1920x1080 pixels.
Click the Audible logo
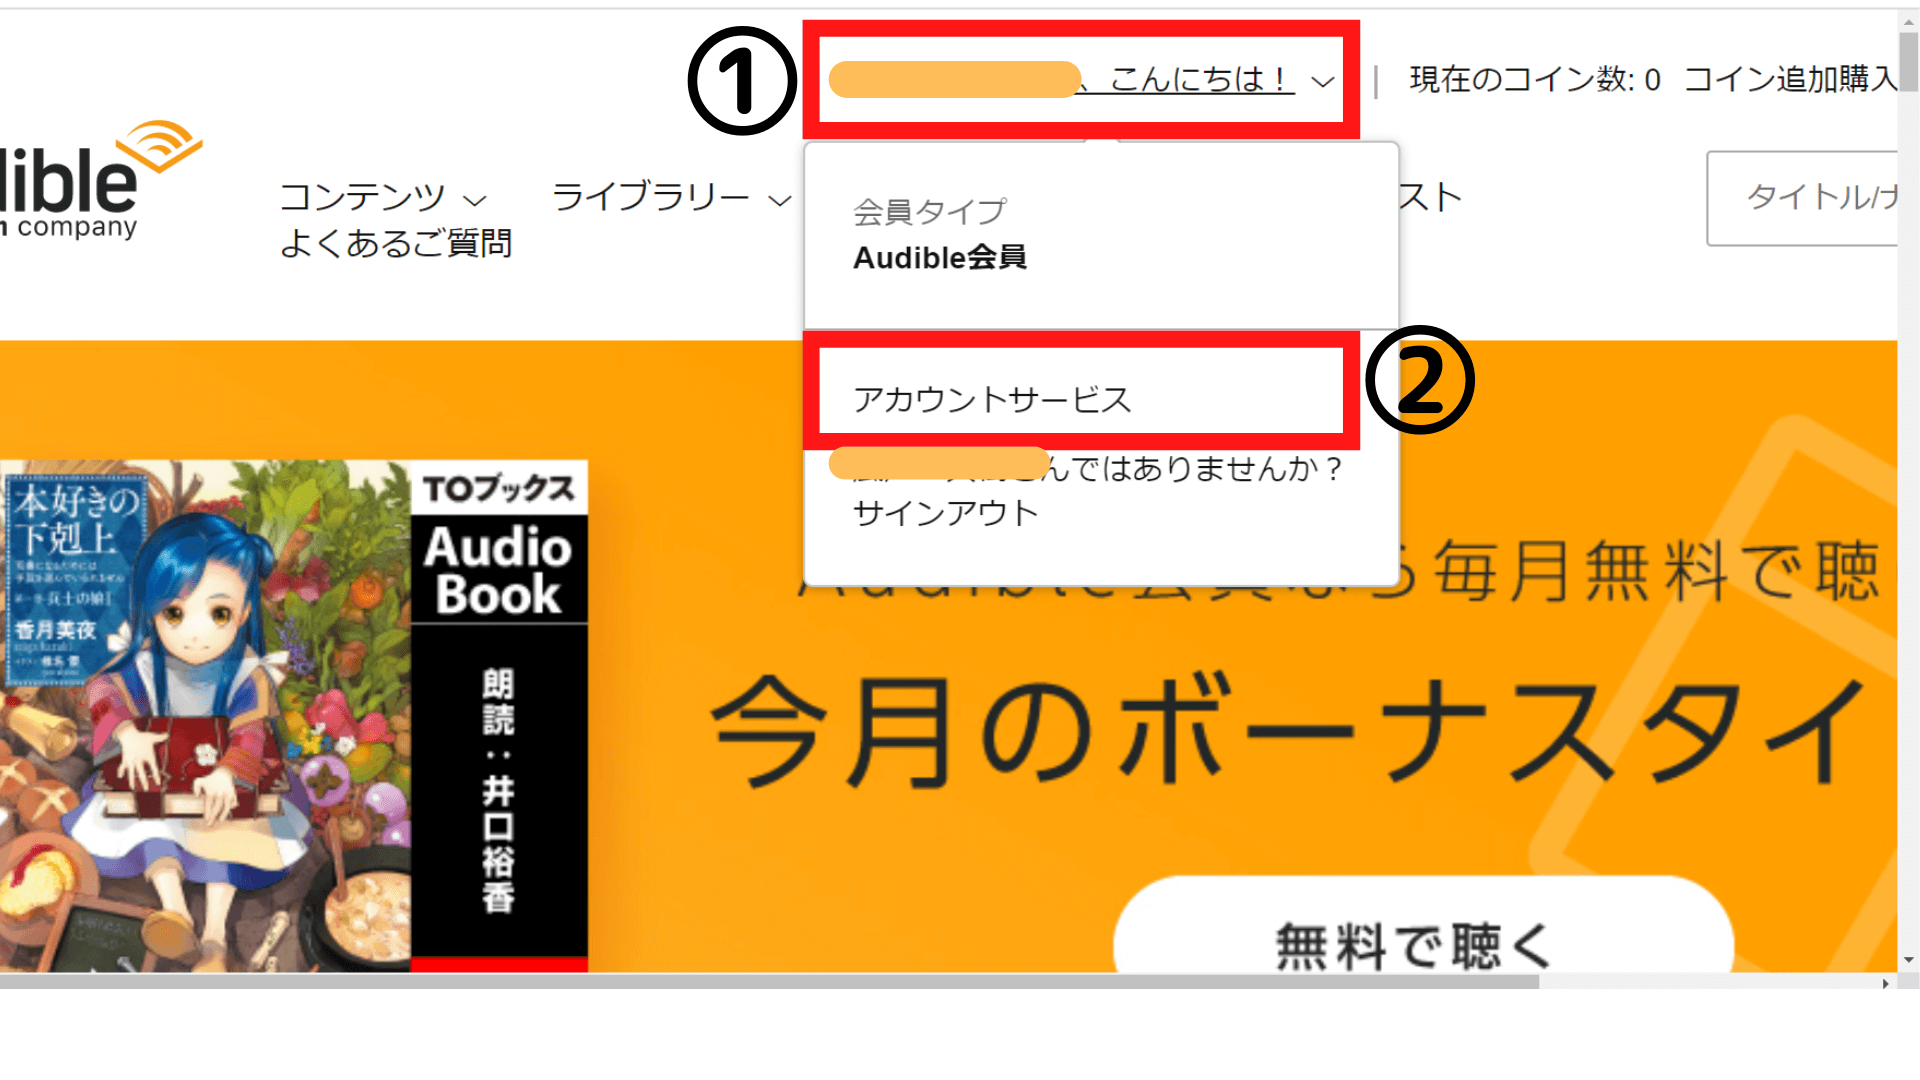click(100, 180)
